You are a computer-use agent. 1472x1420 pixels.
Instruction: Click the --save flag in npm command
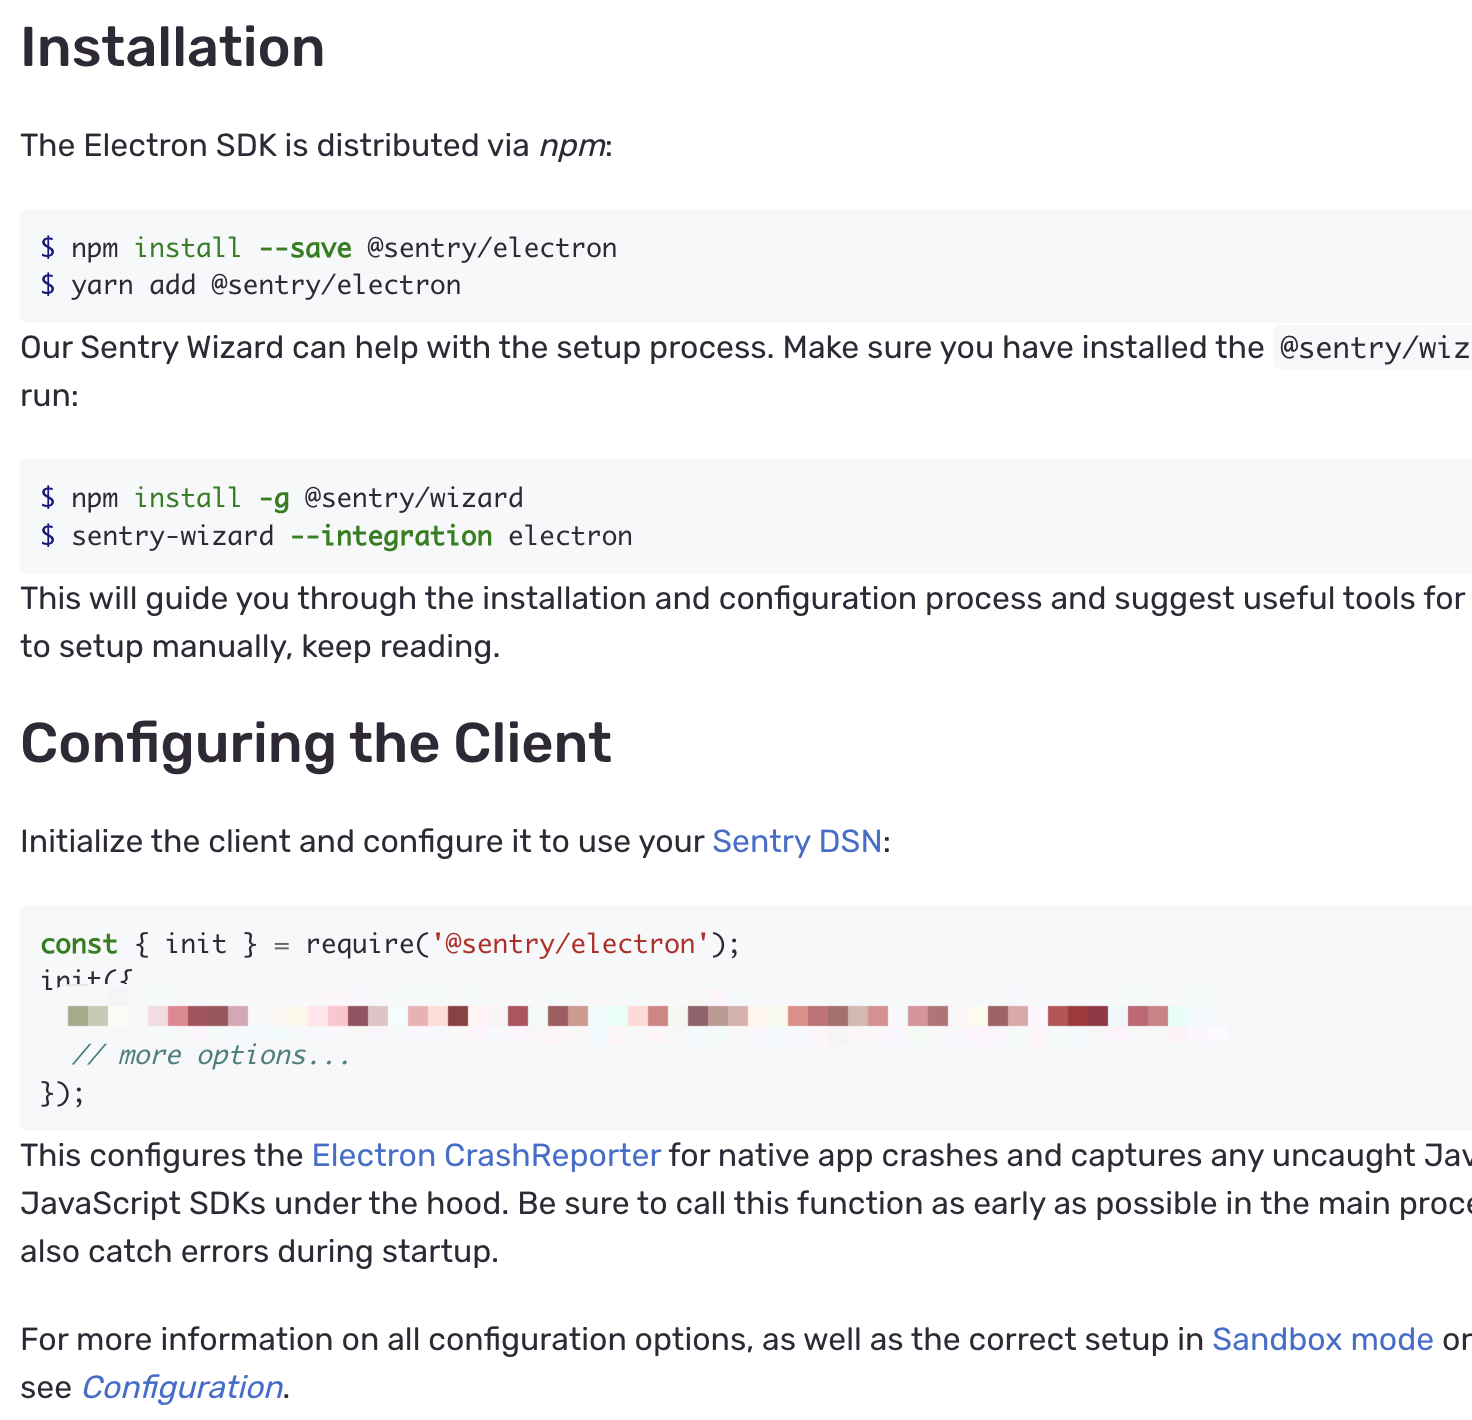tap(305, 248)
